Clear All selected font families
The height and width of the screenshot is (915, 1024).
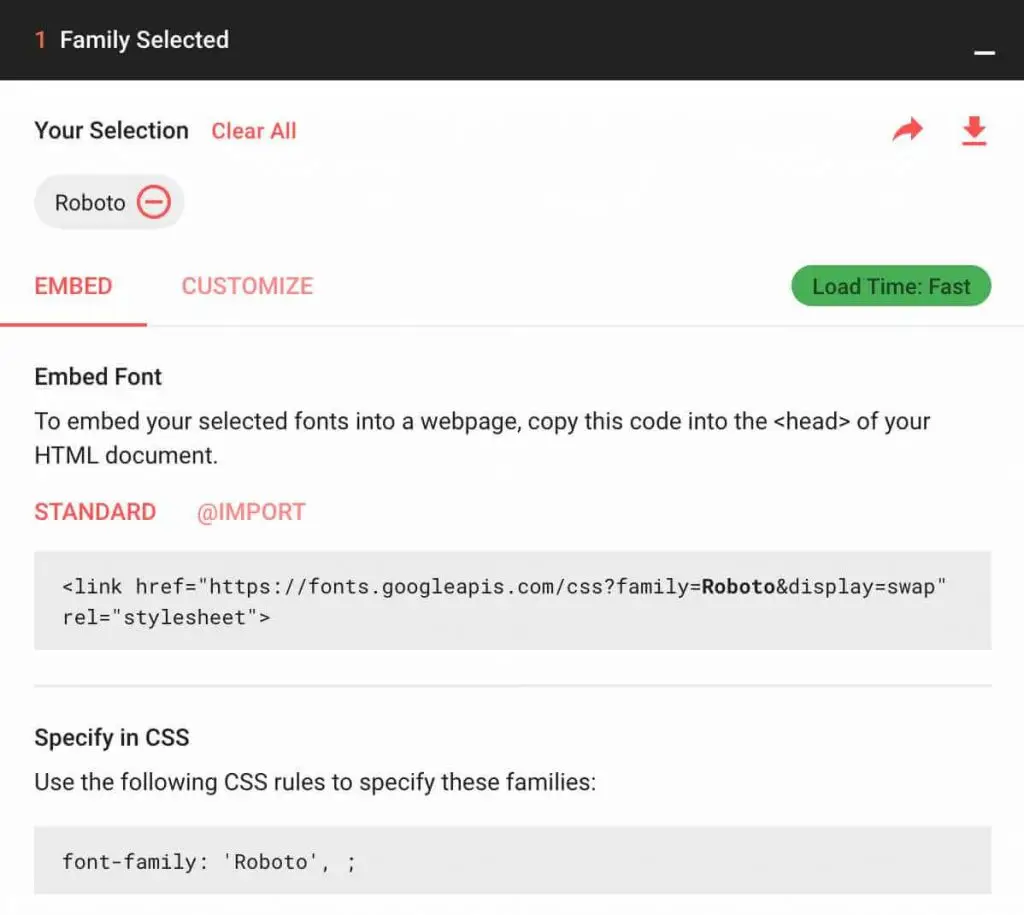pyautogui.click(x=253, y=131)
